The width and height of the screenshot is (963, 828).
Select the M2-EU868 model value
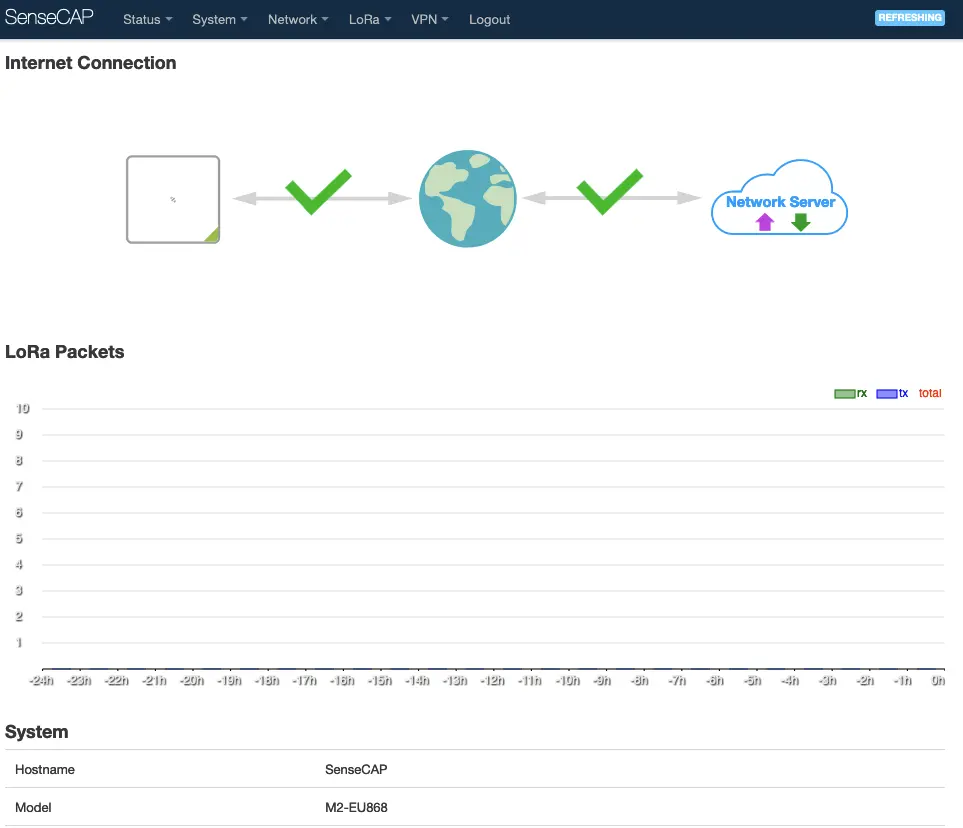356,808
